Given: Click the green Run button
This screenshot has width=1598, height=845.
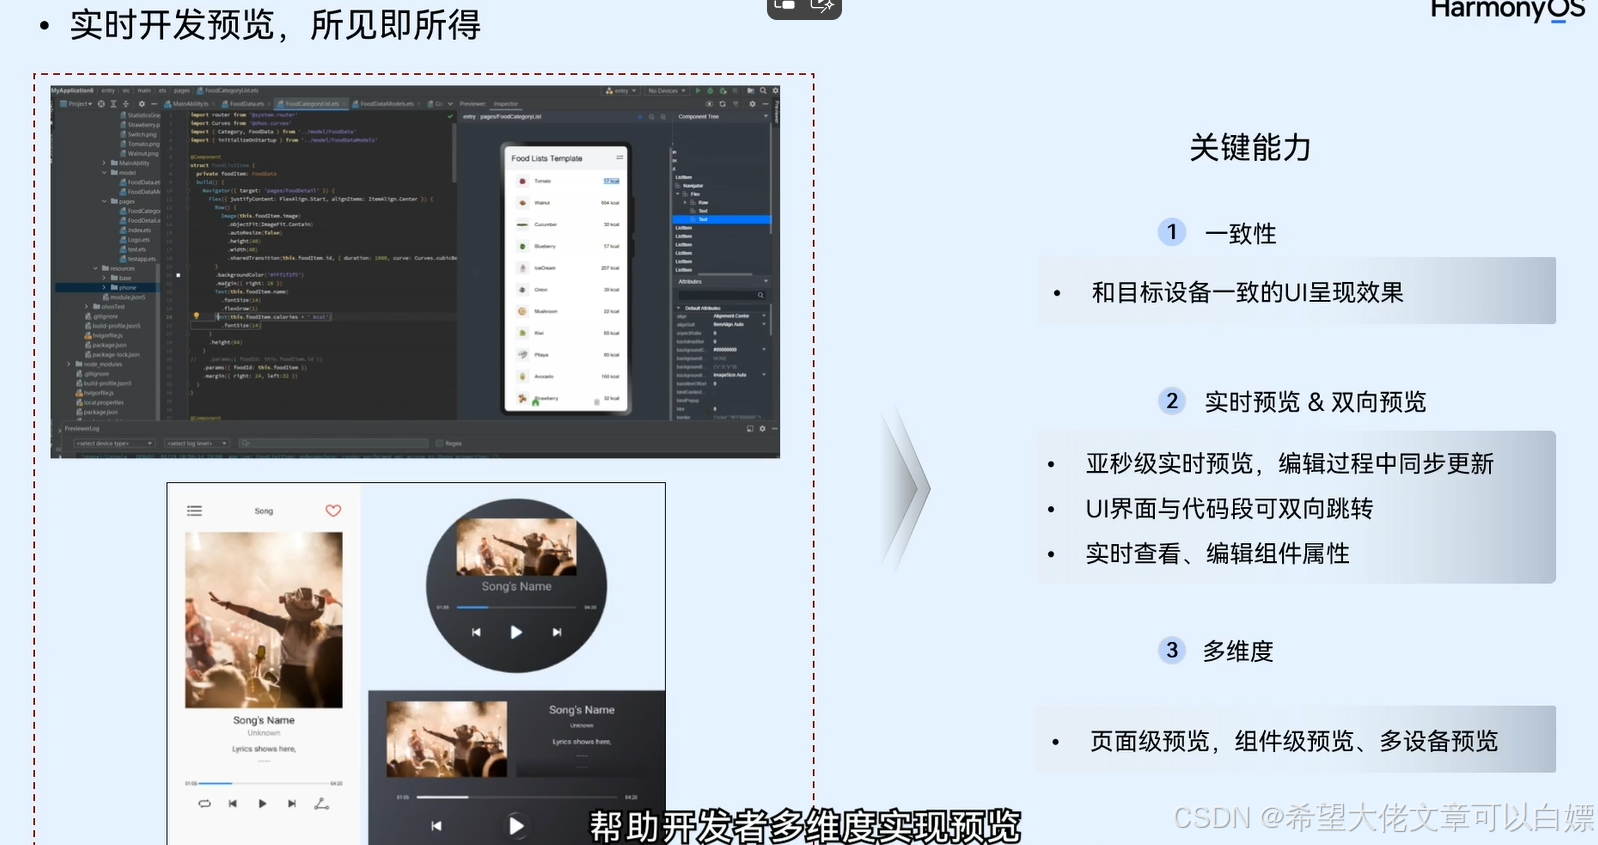Looking at the screenshot, I should 698,91.
